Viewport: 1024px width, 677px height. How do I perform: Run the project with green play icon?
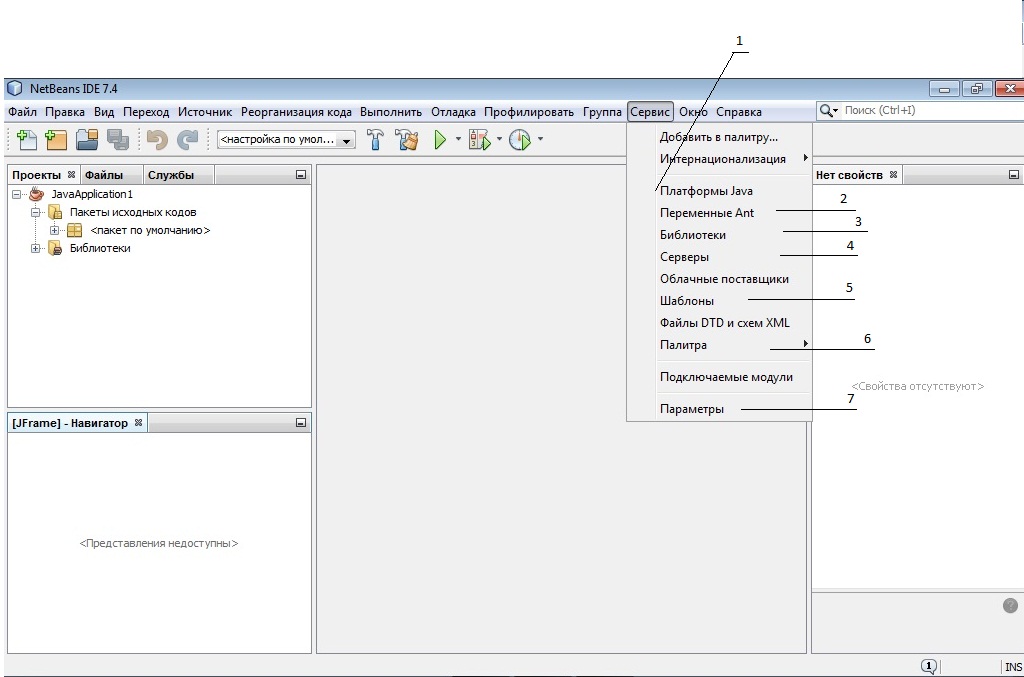(x=440, y=140)
